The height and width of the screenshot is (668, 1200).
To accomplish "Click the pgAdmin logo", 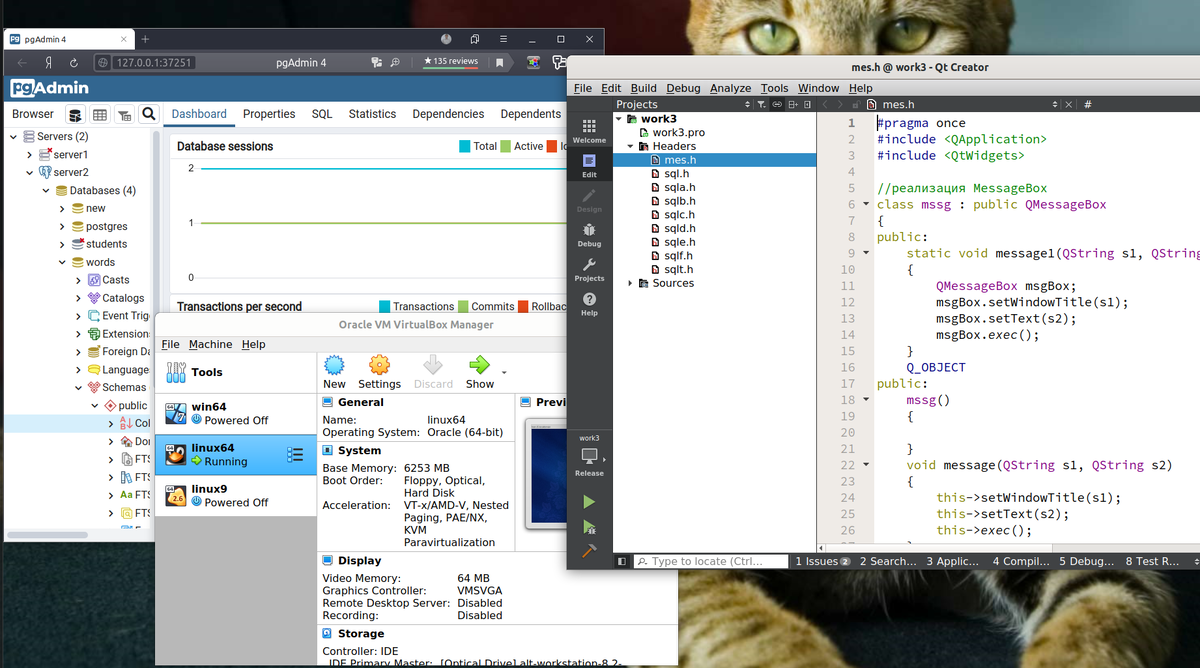I will point(49,88).
